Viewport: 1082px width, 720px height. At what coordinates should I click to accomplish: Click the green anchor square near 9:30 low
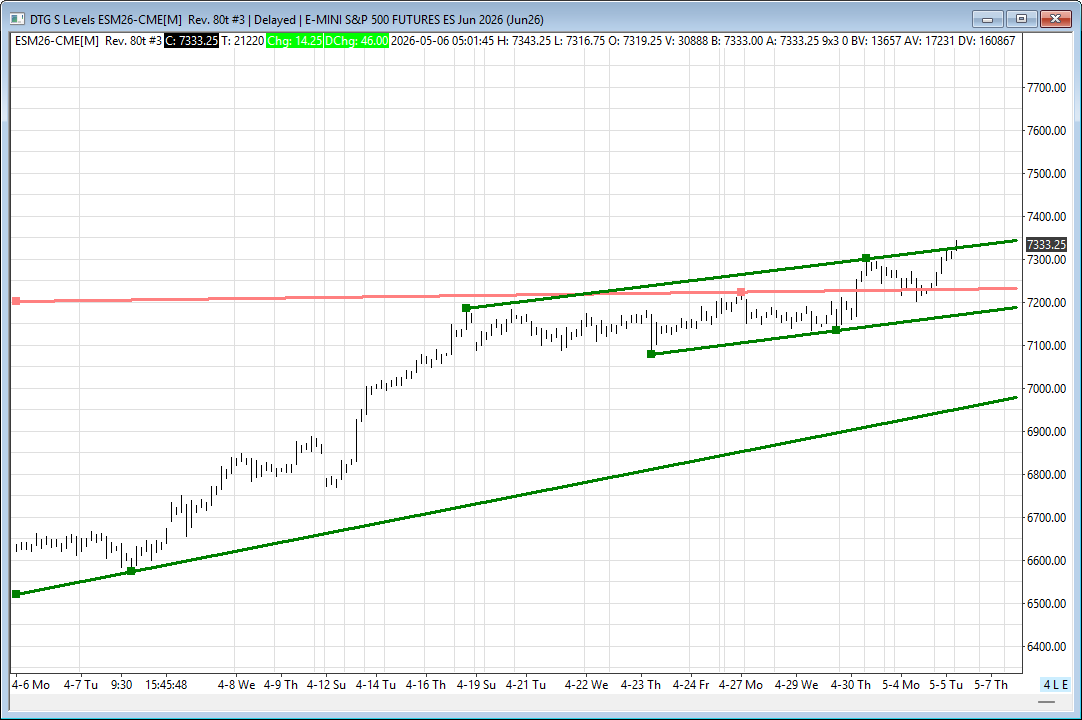tap(131, 571)
